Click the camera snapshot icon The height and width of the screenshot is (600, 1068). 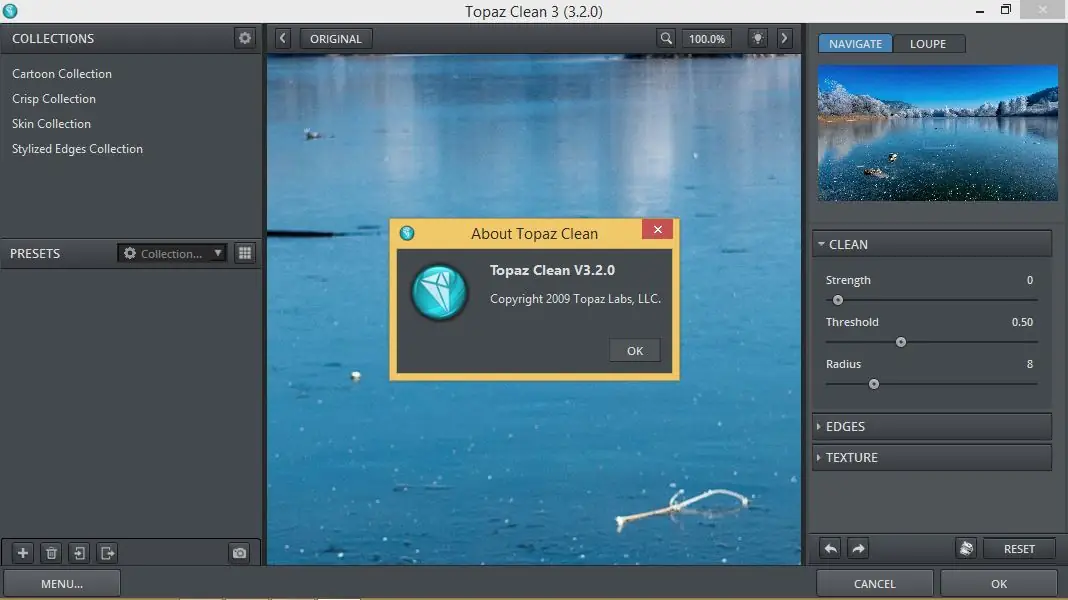(x=239, y=553)
